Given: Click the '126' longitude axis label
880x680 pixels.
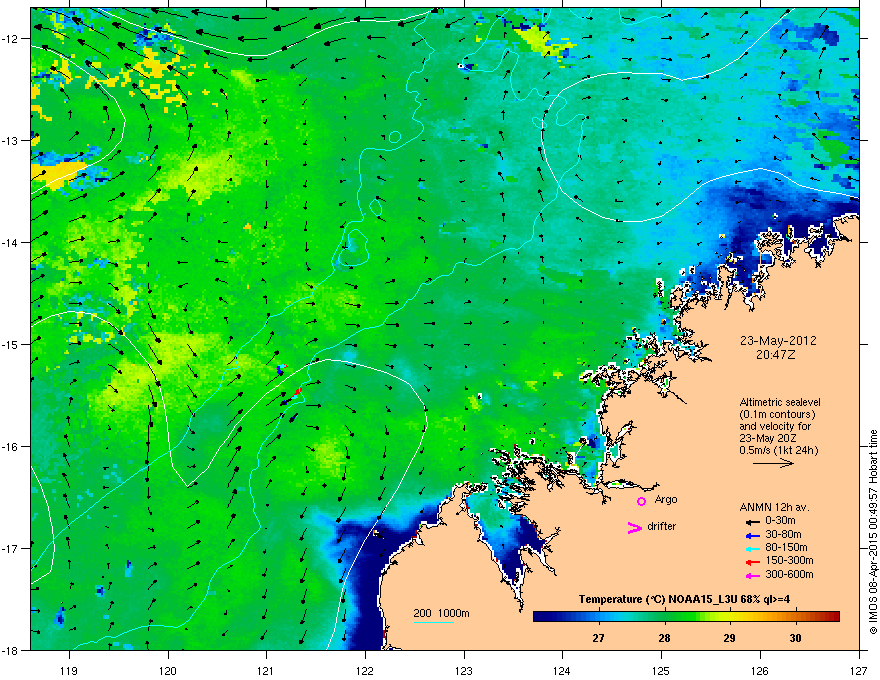Looking at the screenshot, I should [x=760, y=670].
